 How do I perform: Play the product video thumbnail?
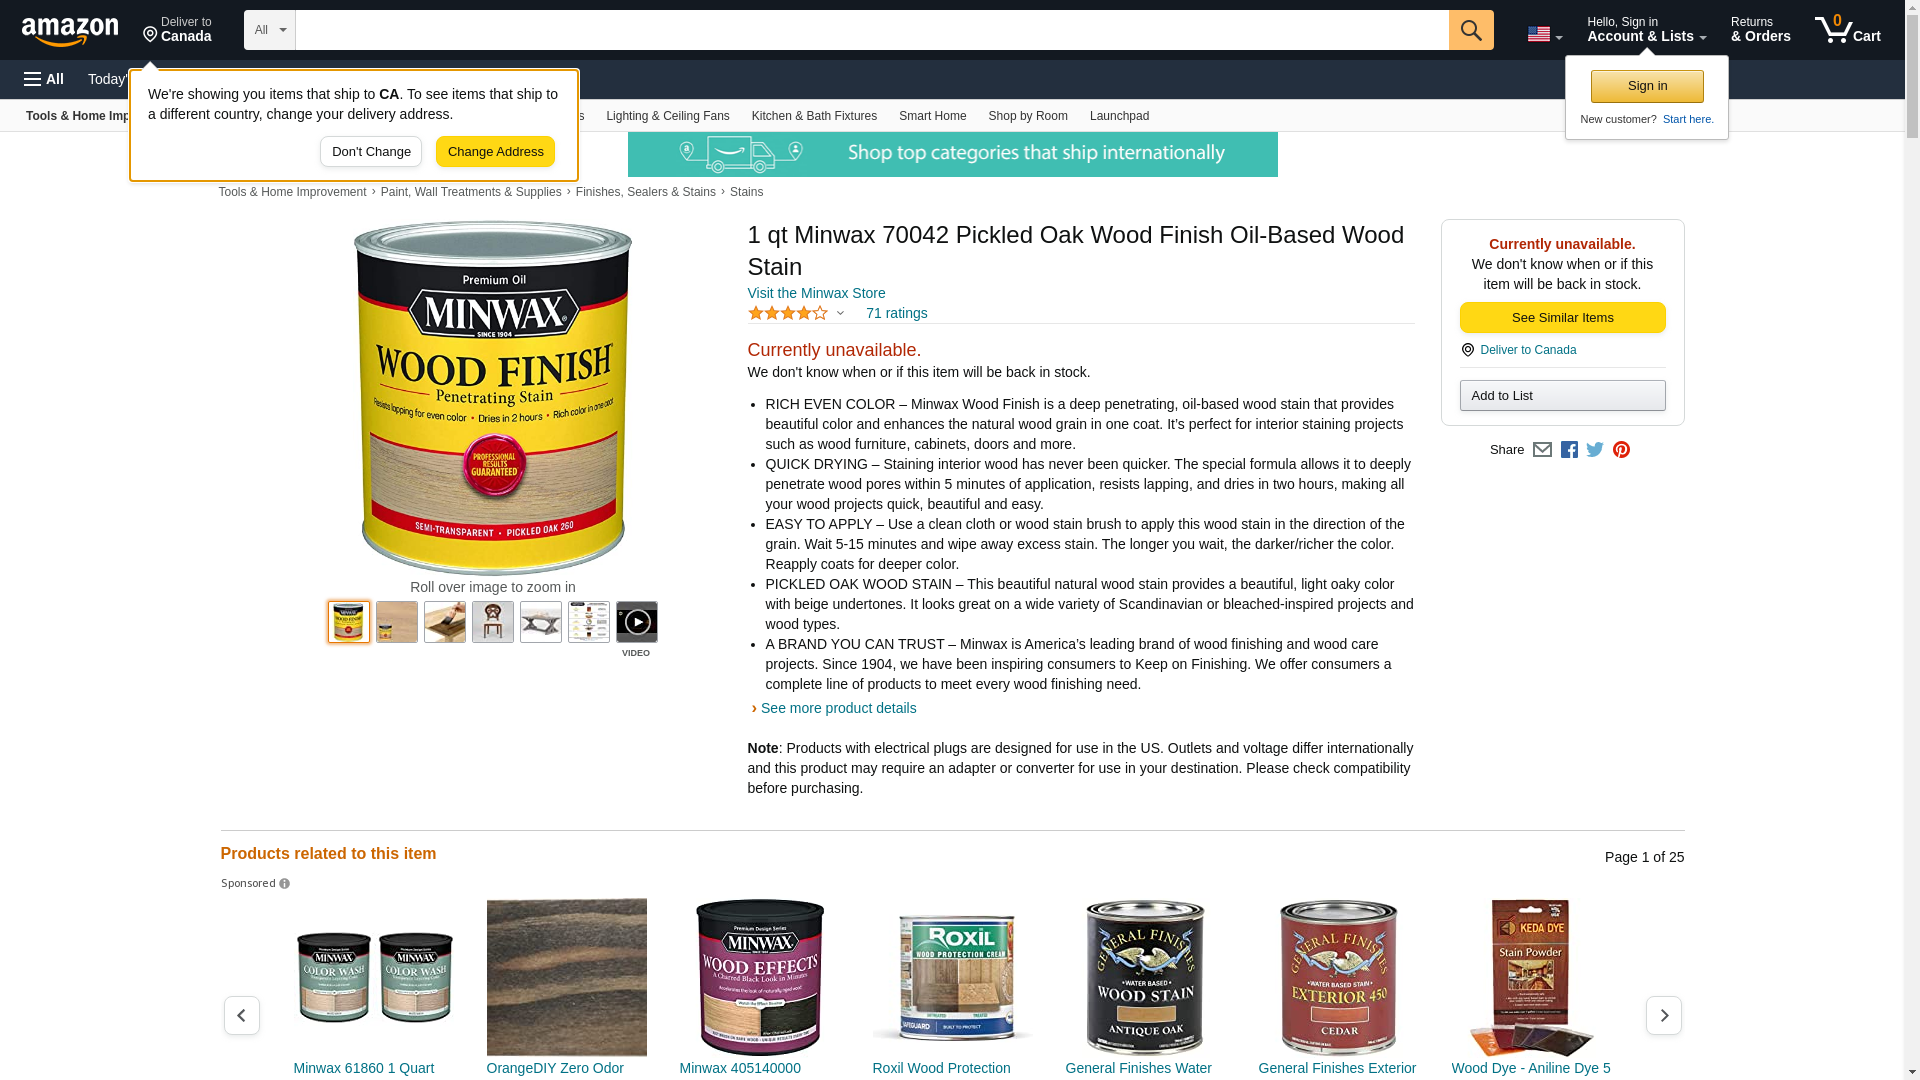[x=637, y=622]
